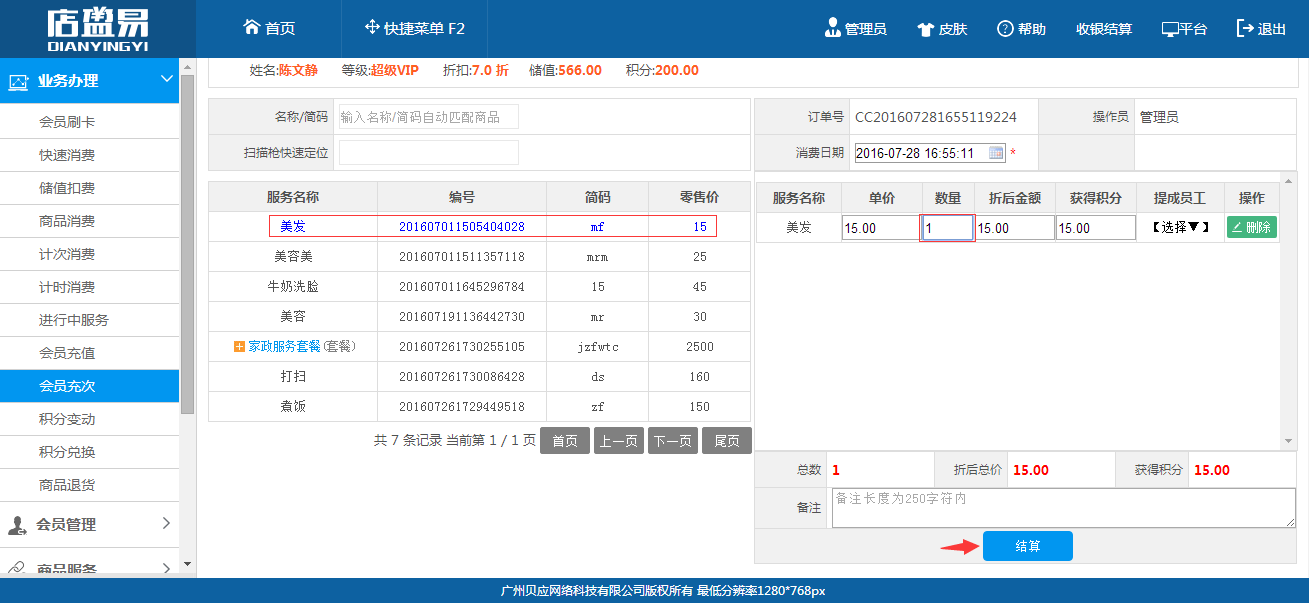Viewport: 1309px width, 603px height.
Task: Focus the 扫描枪快速定位 input field
Action: (x=429, y=153)
